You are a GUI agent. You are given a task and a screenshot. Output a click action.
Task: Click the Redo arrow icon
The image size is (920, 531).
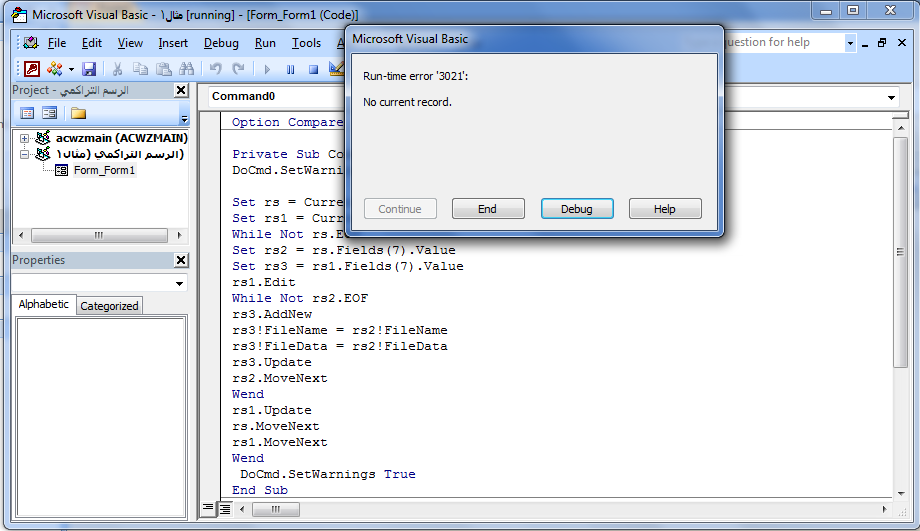238,69
